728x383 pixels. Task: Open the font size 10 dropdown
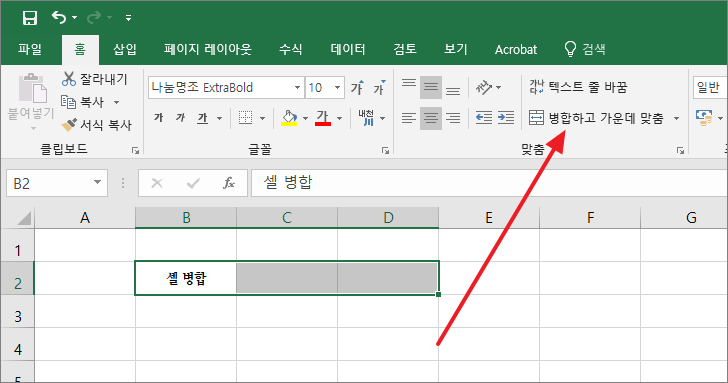point(338,87)
